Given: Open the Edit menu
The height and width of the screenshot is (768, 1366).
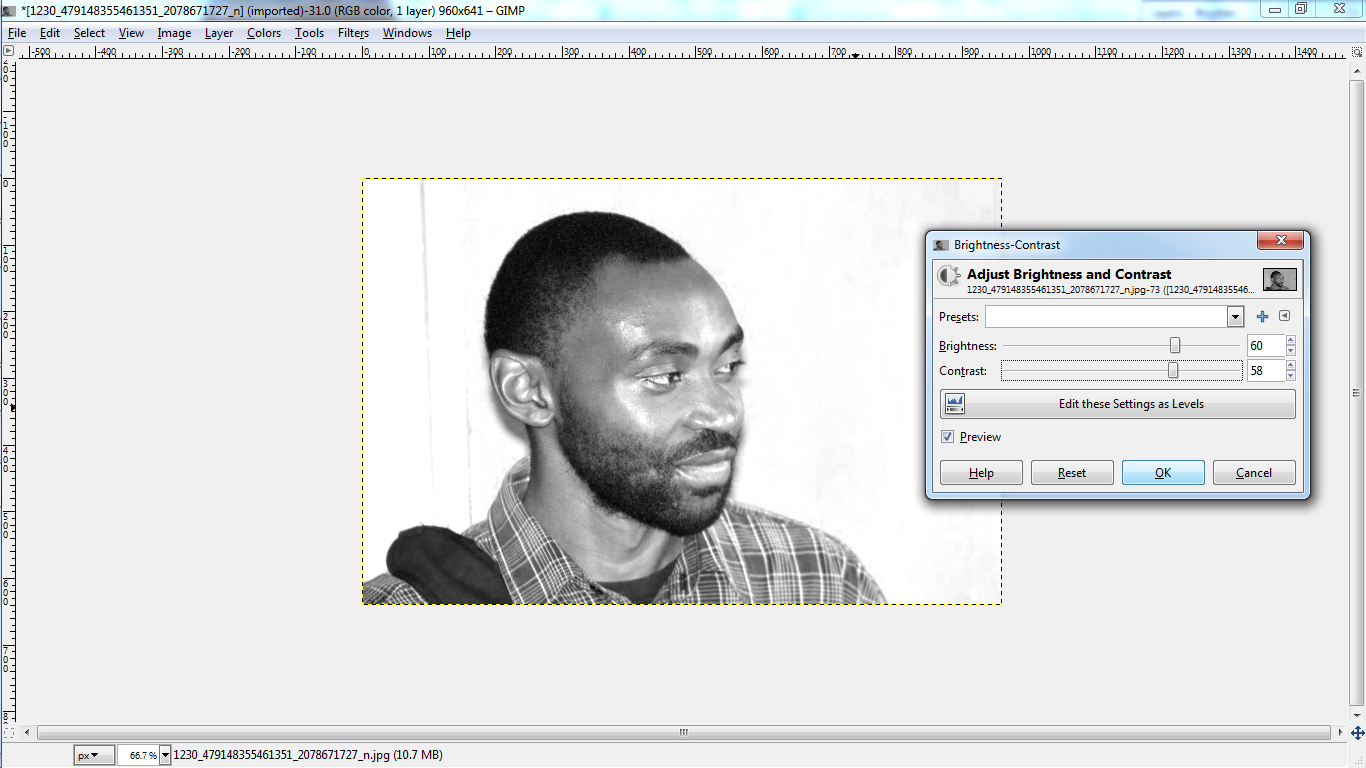Looking at the screenshot, I should (x=50, y=33).
